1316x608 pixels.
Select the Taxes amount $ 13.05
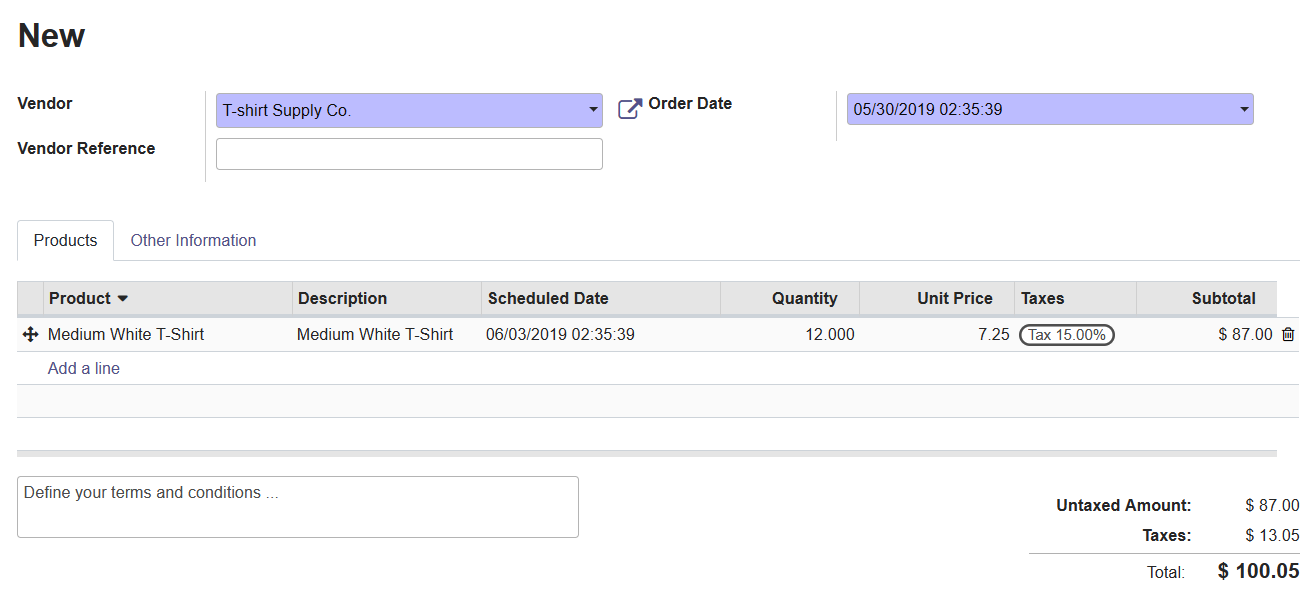(1272, 535)
